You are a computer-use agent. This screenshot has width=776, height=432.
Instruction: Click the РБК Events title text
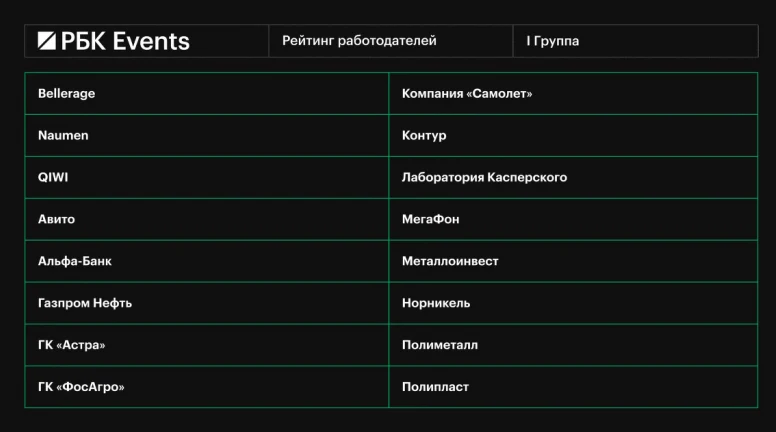(x=125, y=41)
